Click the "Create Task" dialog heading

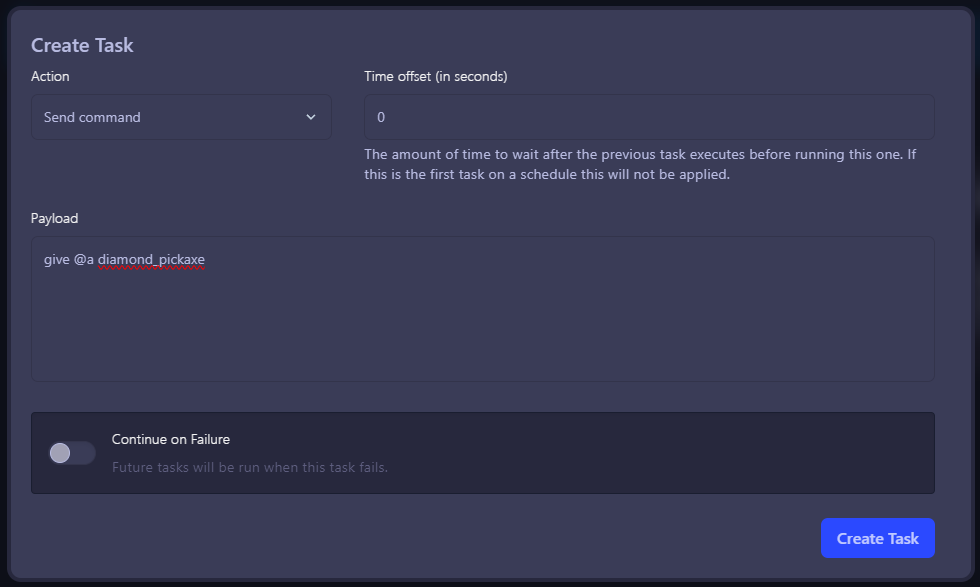pyautogui.click(x=82, y=45)
